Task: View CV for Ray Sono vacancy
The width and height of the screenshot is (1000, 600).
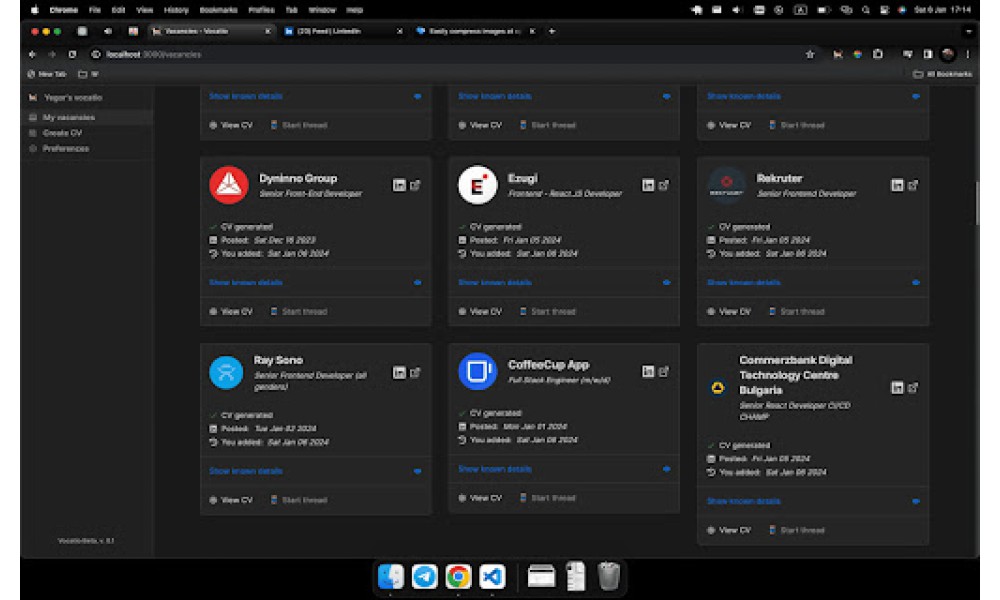Action: click(231, 501)
